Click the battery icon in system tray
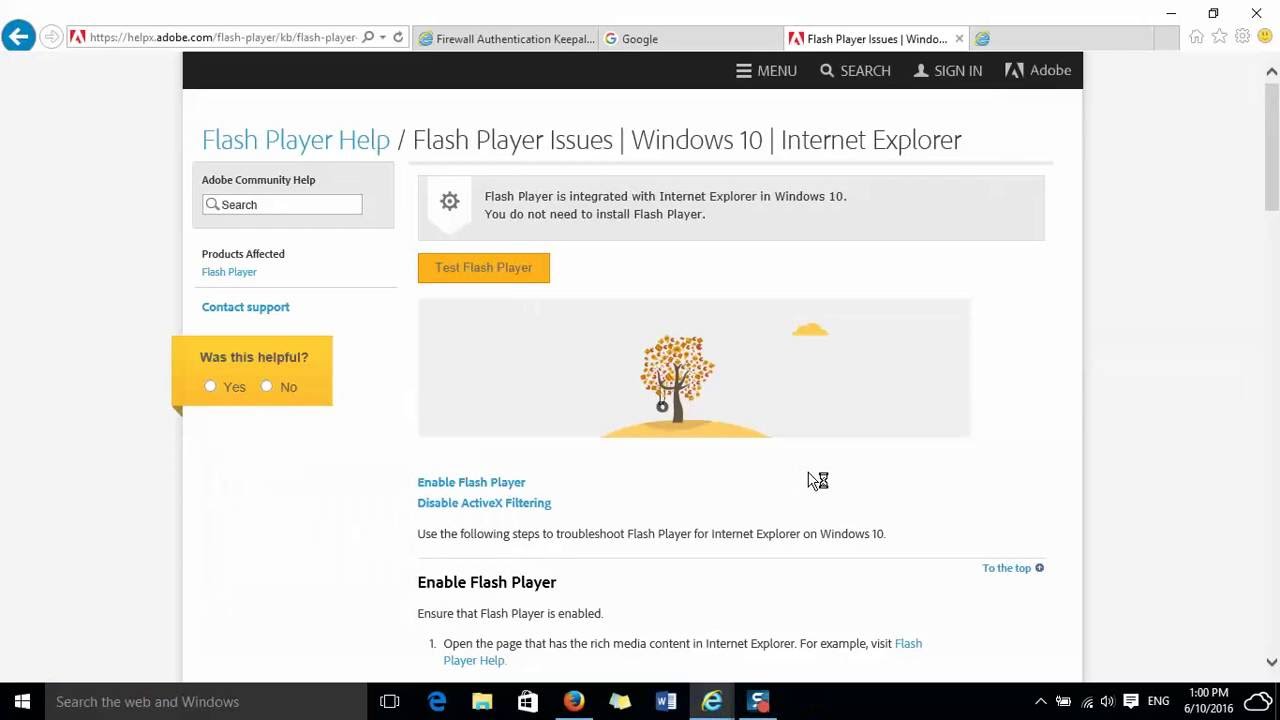1280x720 pixels. (x=1063, y=702)
